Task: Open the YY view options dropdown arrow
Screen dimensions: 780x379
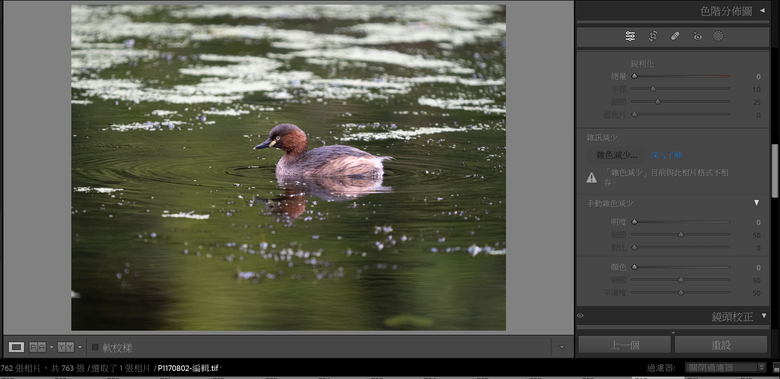Action: click(x=80, y=347)
